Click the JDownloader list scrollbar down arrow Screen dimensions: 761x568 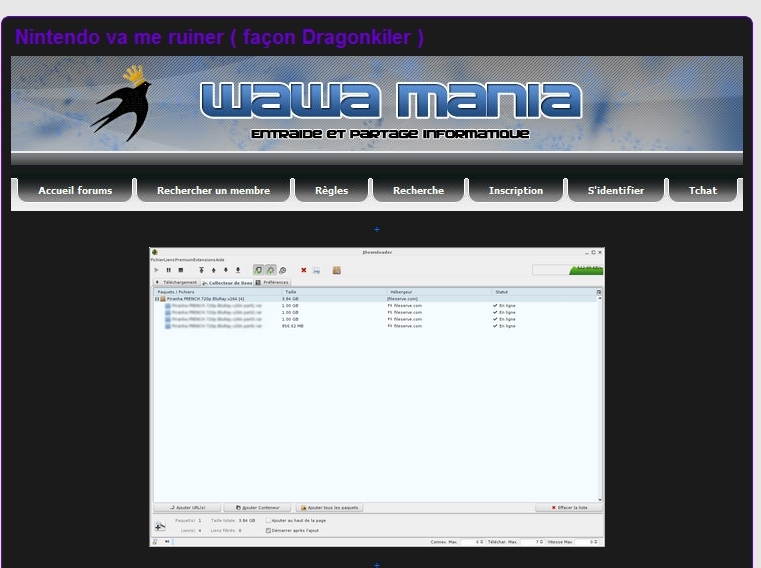point(600,500)
